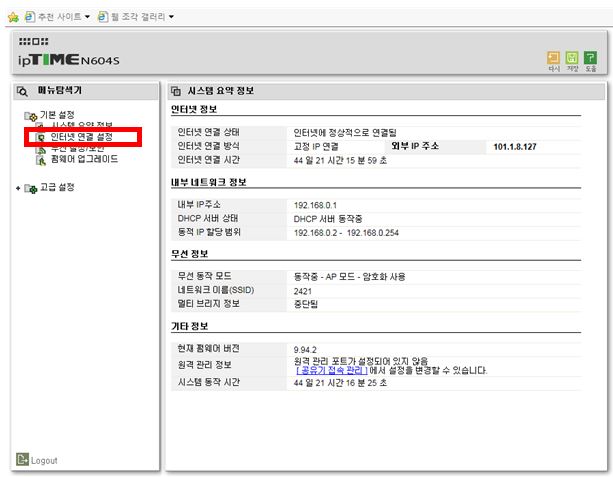This screenshot has height=477, width=613.
Task: Click the favorites star icon
Action: click(12, 16)
